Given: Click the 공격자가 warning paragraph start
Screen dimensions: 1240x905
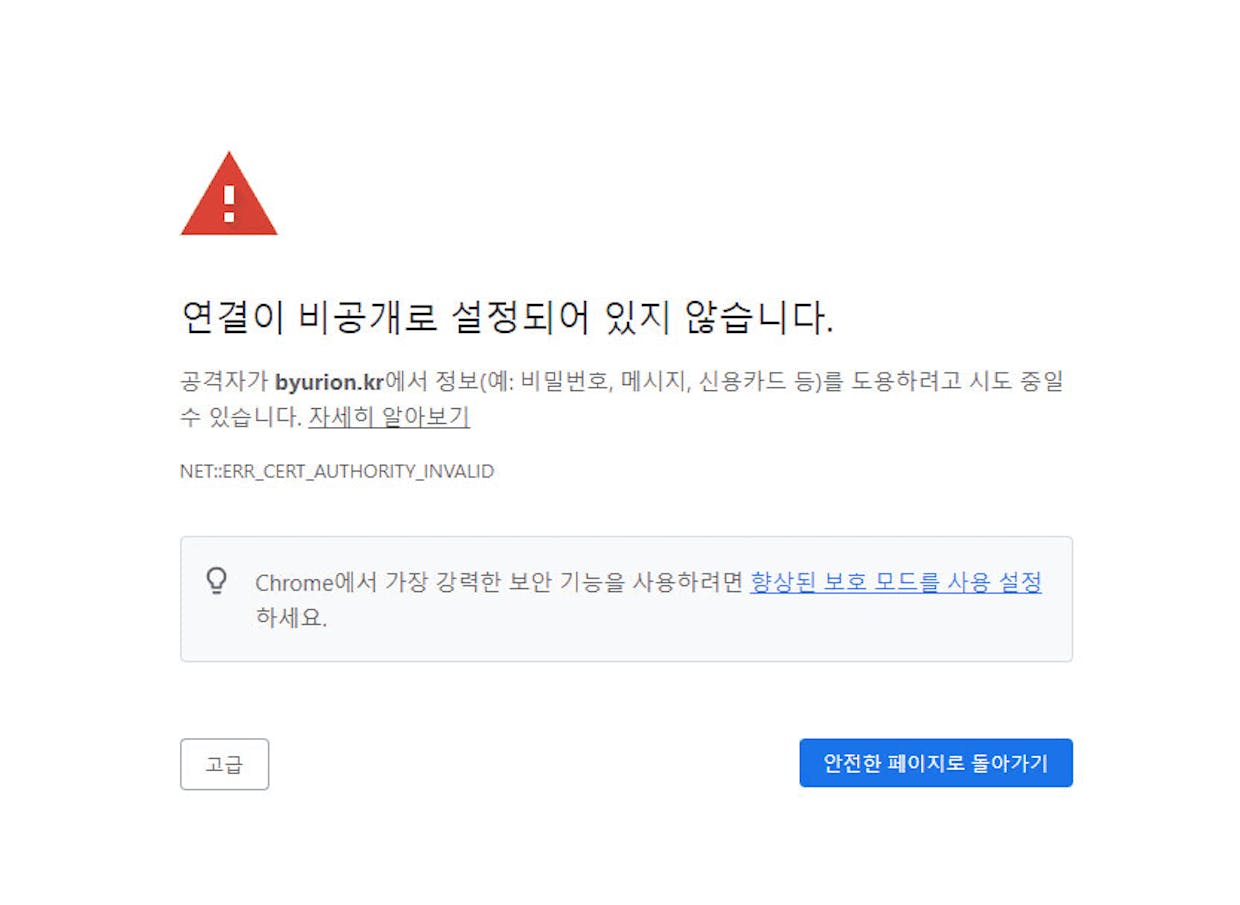Looking at the screenshot, I should click(x=225, y=382).
